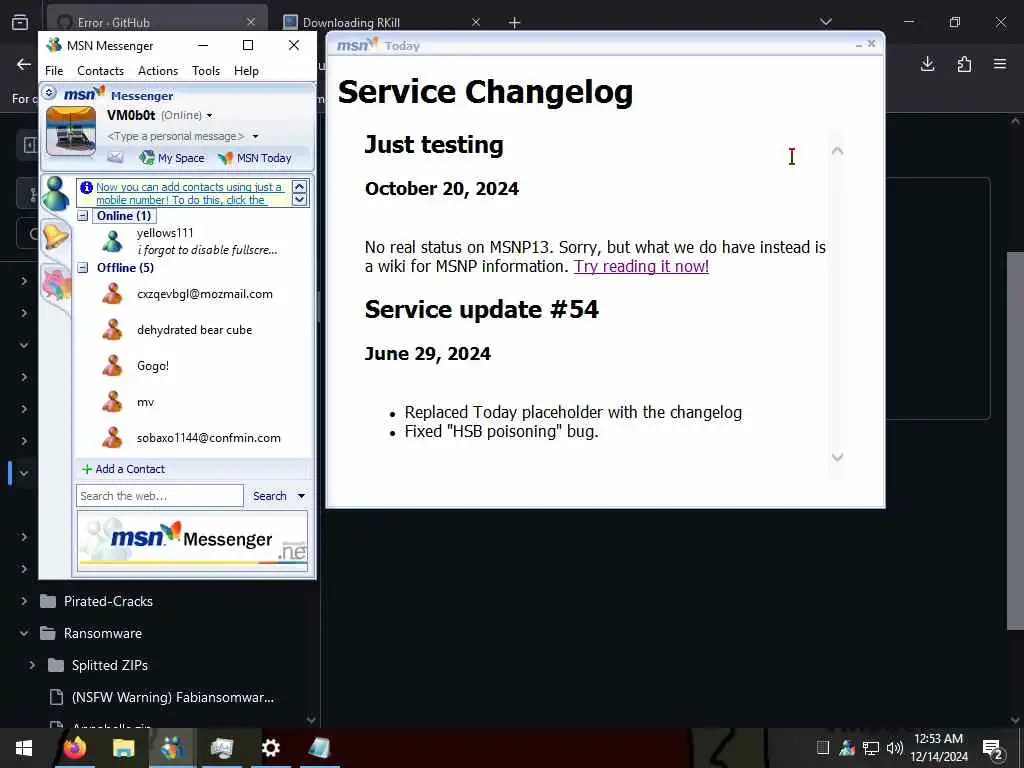Close the Downloading RKill tab
The height and width of the screenshot is (768, 1024).
(x=476, y=22)
